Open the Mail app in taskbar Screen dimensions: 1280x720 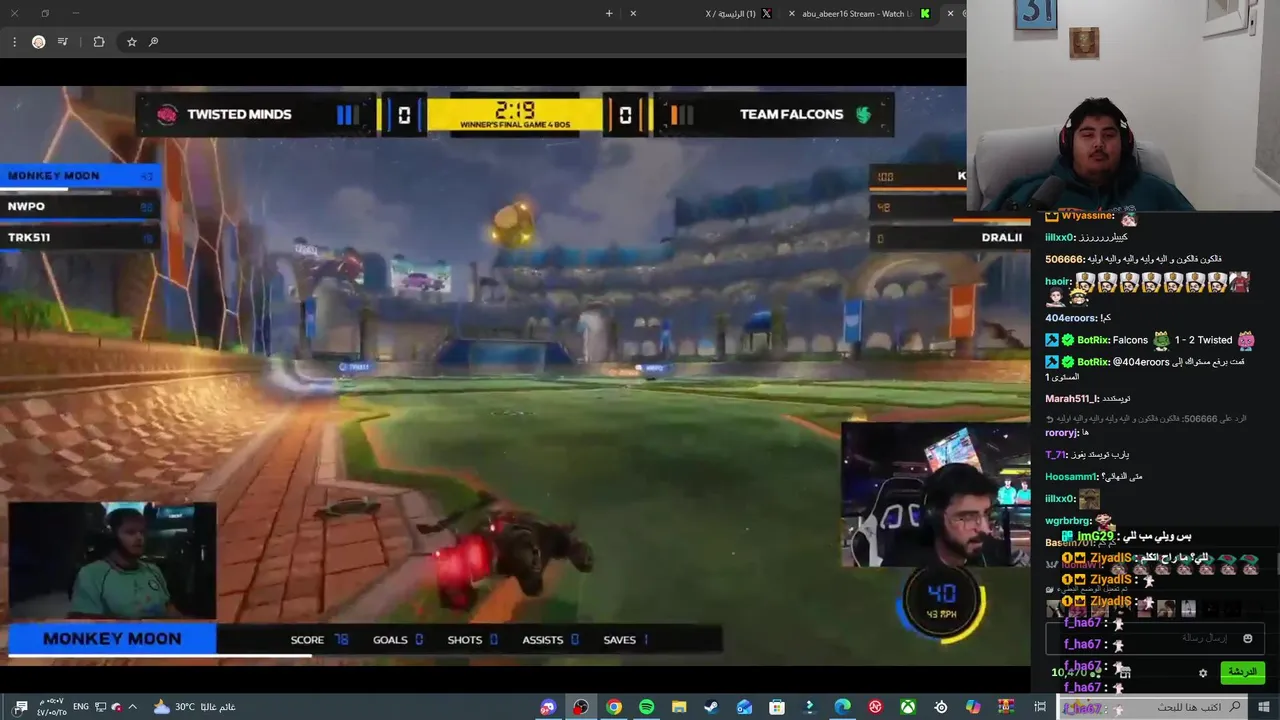click(x=744, y=707)
